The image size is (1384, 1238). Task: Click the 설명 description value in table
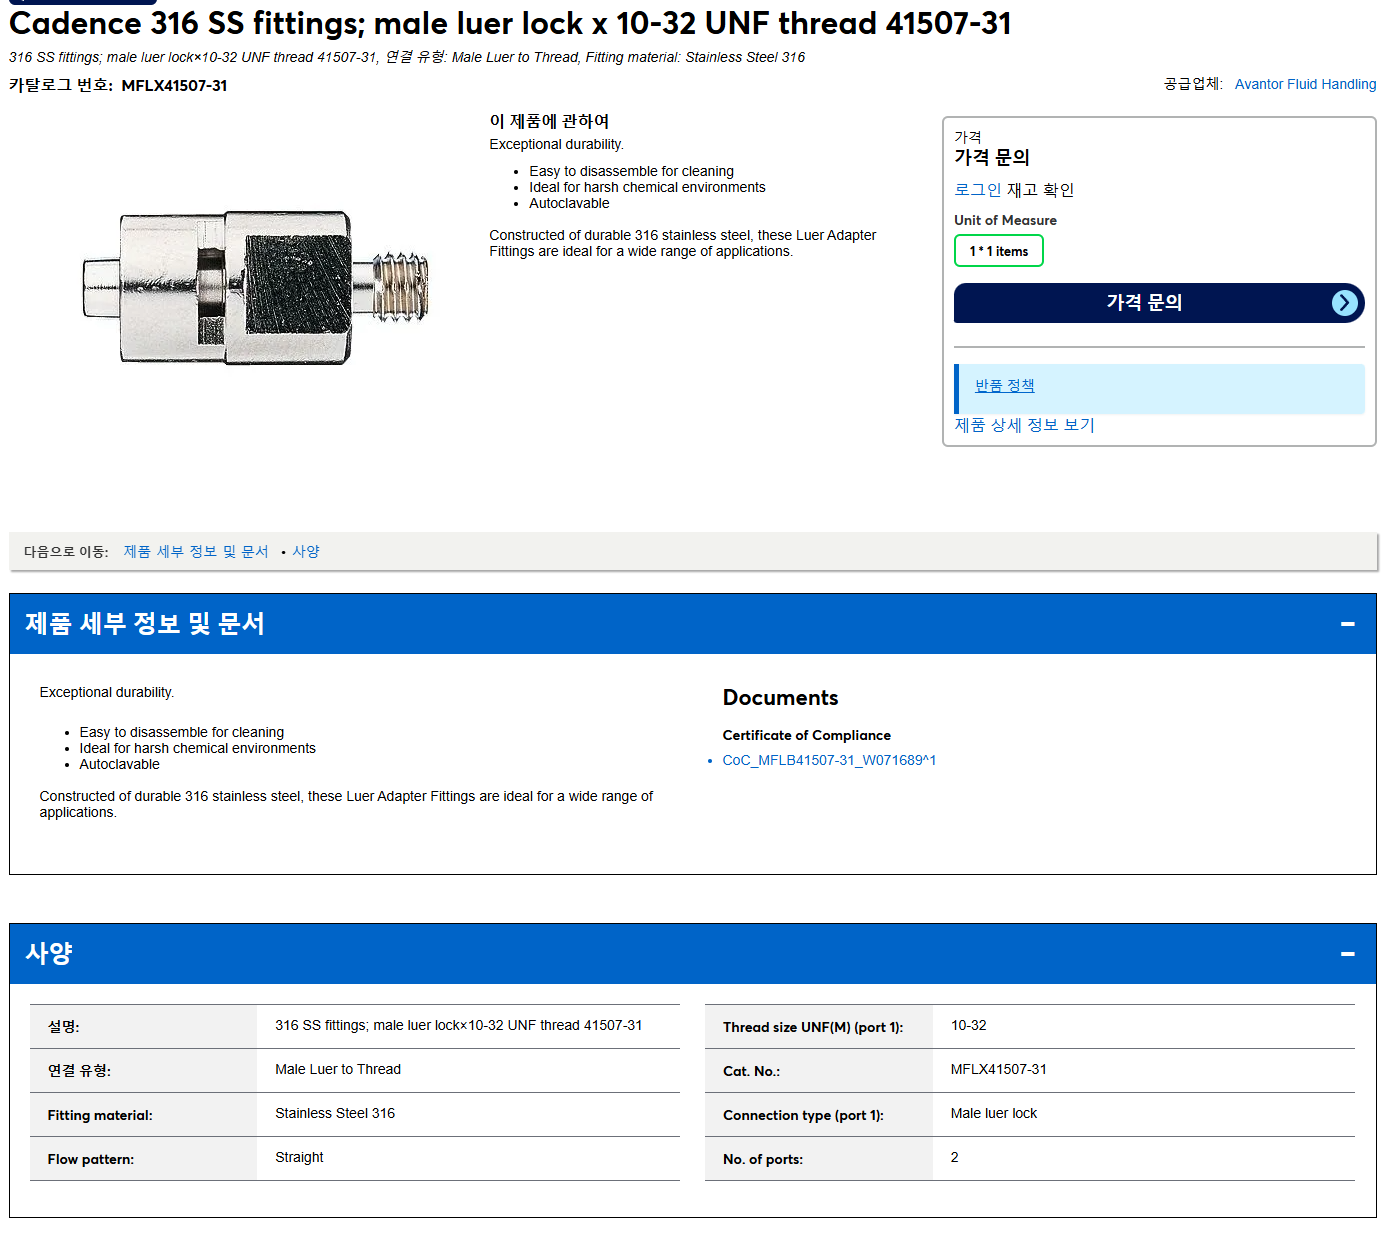pos(458,1025)
